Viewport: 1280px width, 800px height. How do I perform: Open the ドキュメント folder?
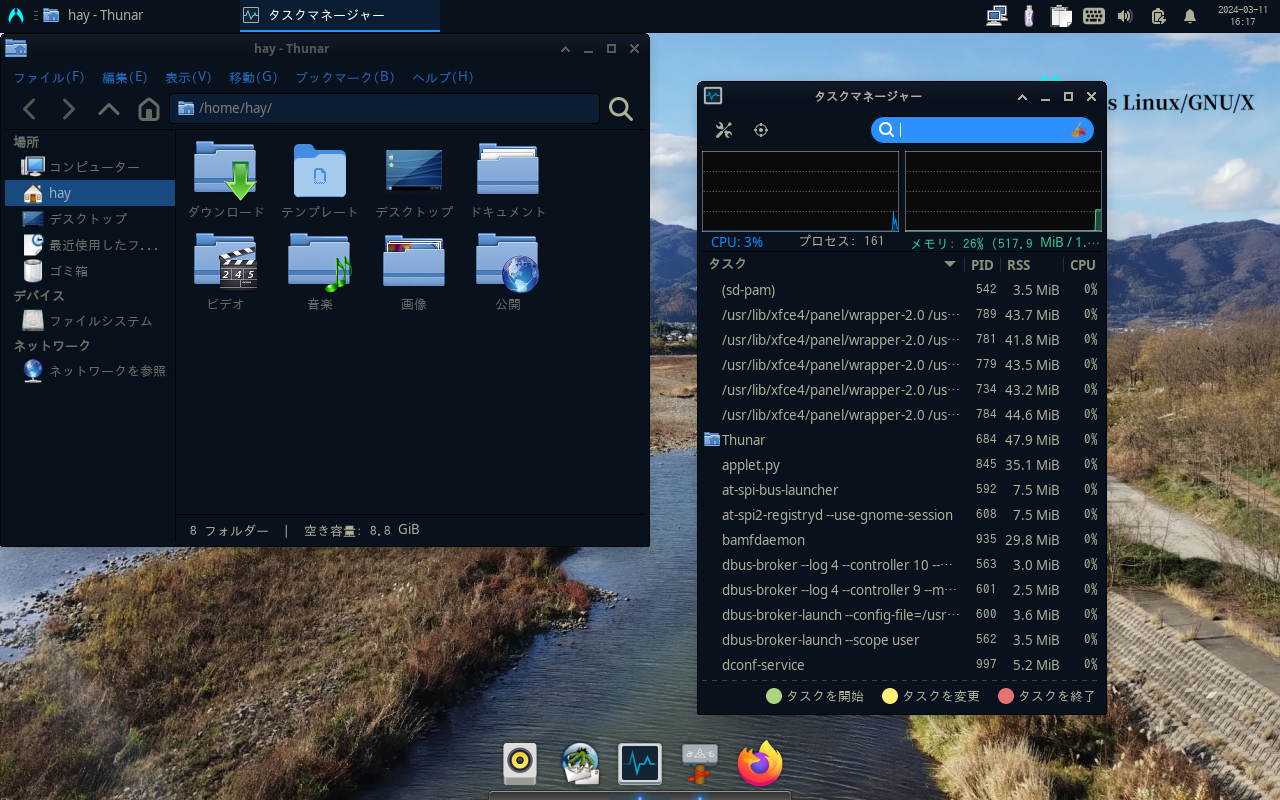click(508, 180)
